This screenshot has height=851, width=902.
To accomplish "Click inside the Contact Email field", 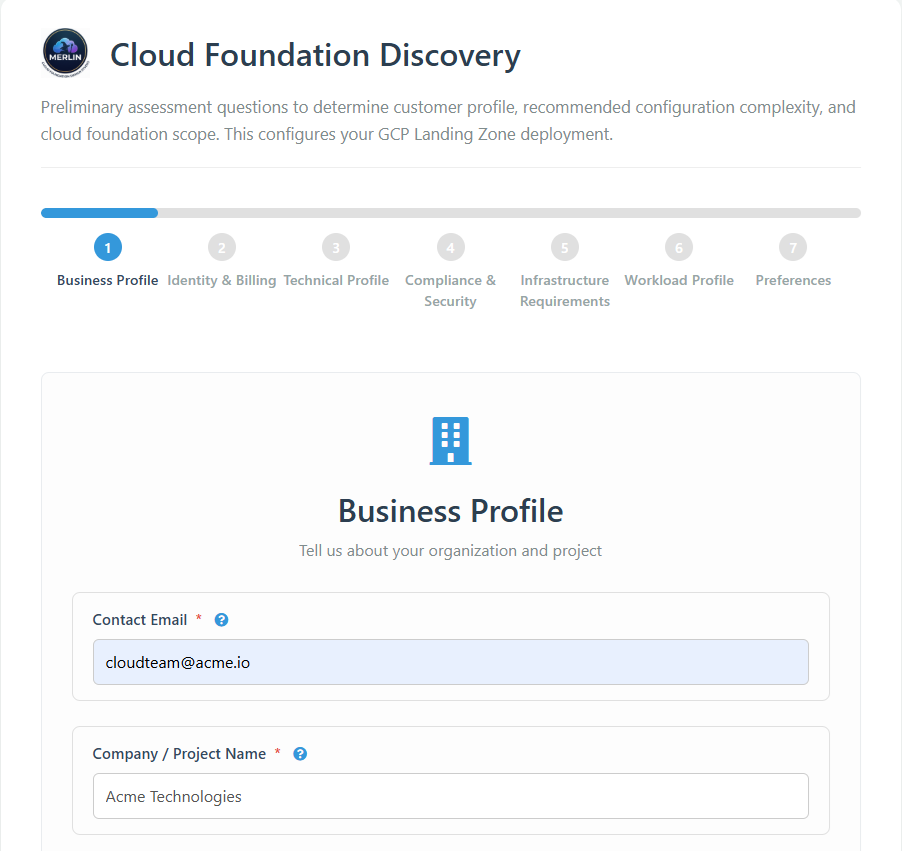I will pos(450,662).
